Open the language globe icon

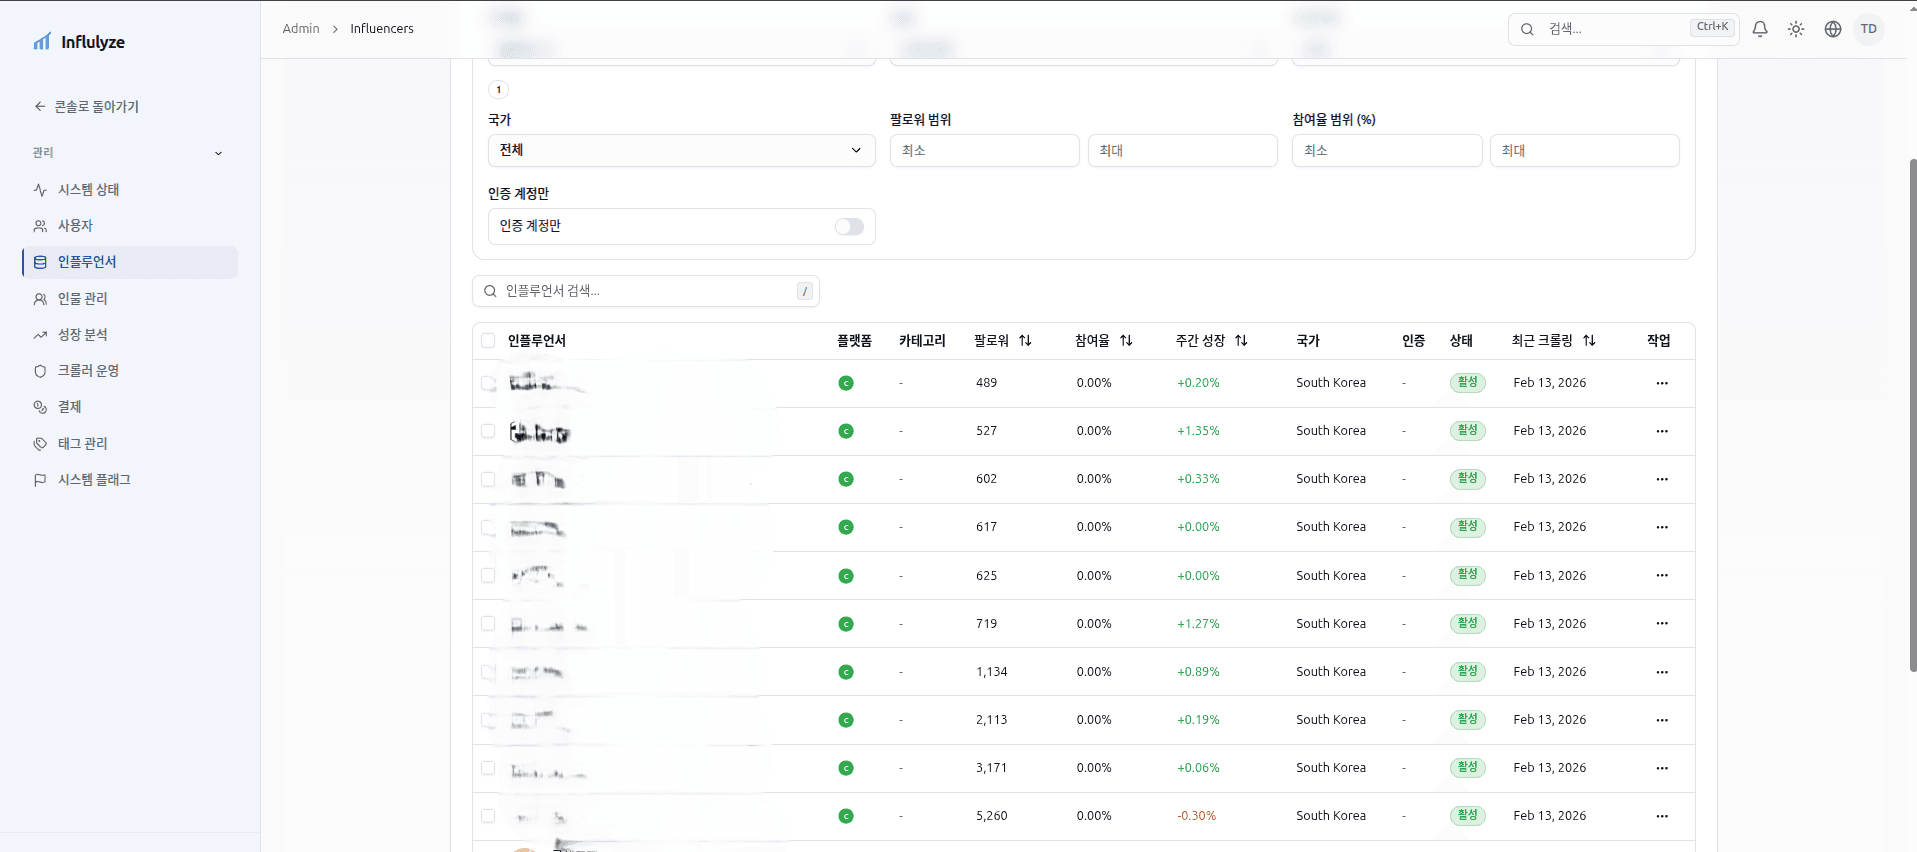click(x=1832, y=29)
